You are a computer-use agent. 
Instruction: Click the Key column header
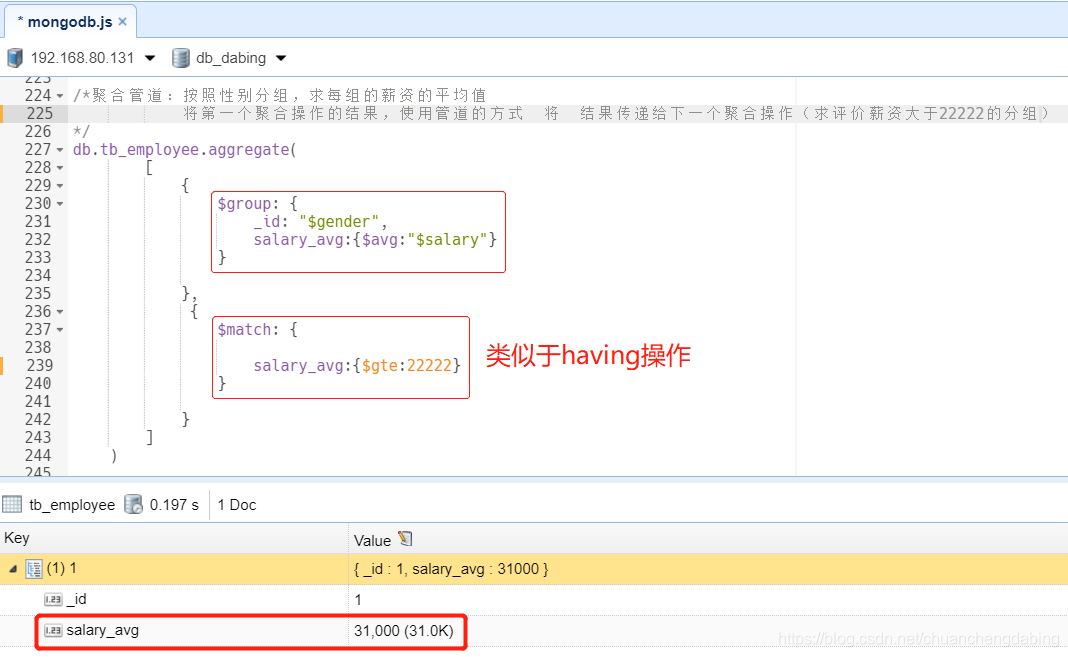(174, 538)
